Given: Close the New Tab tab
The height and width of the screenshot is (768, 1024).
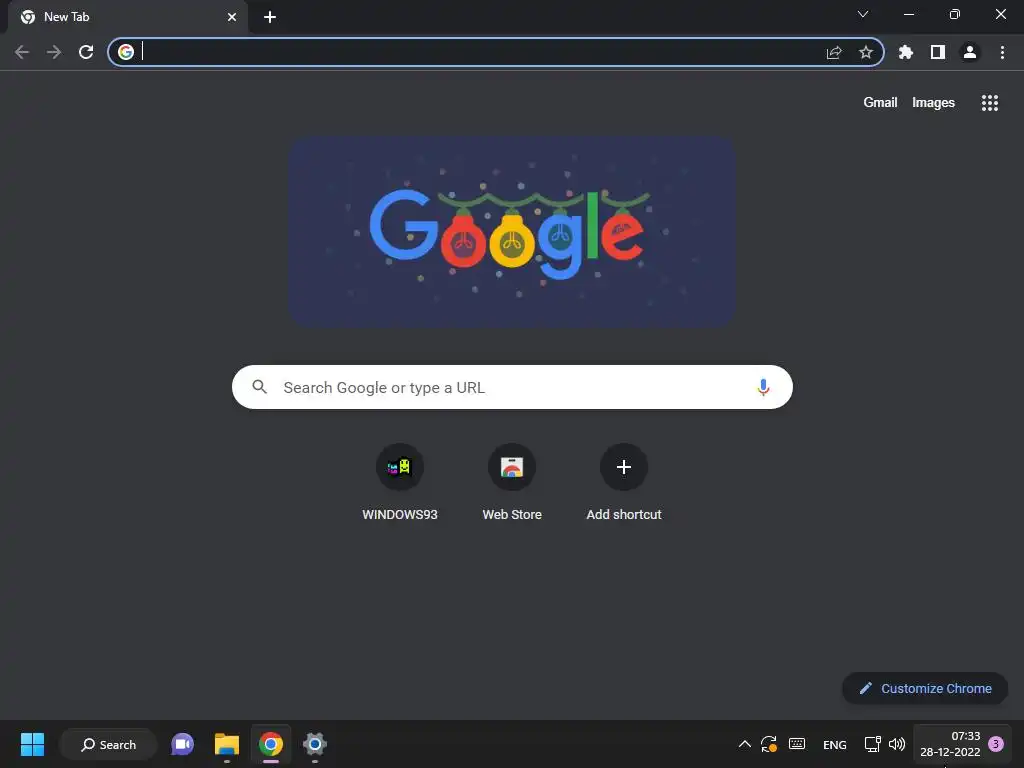Looking at the screenshot, I should (x=232, y=17).
